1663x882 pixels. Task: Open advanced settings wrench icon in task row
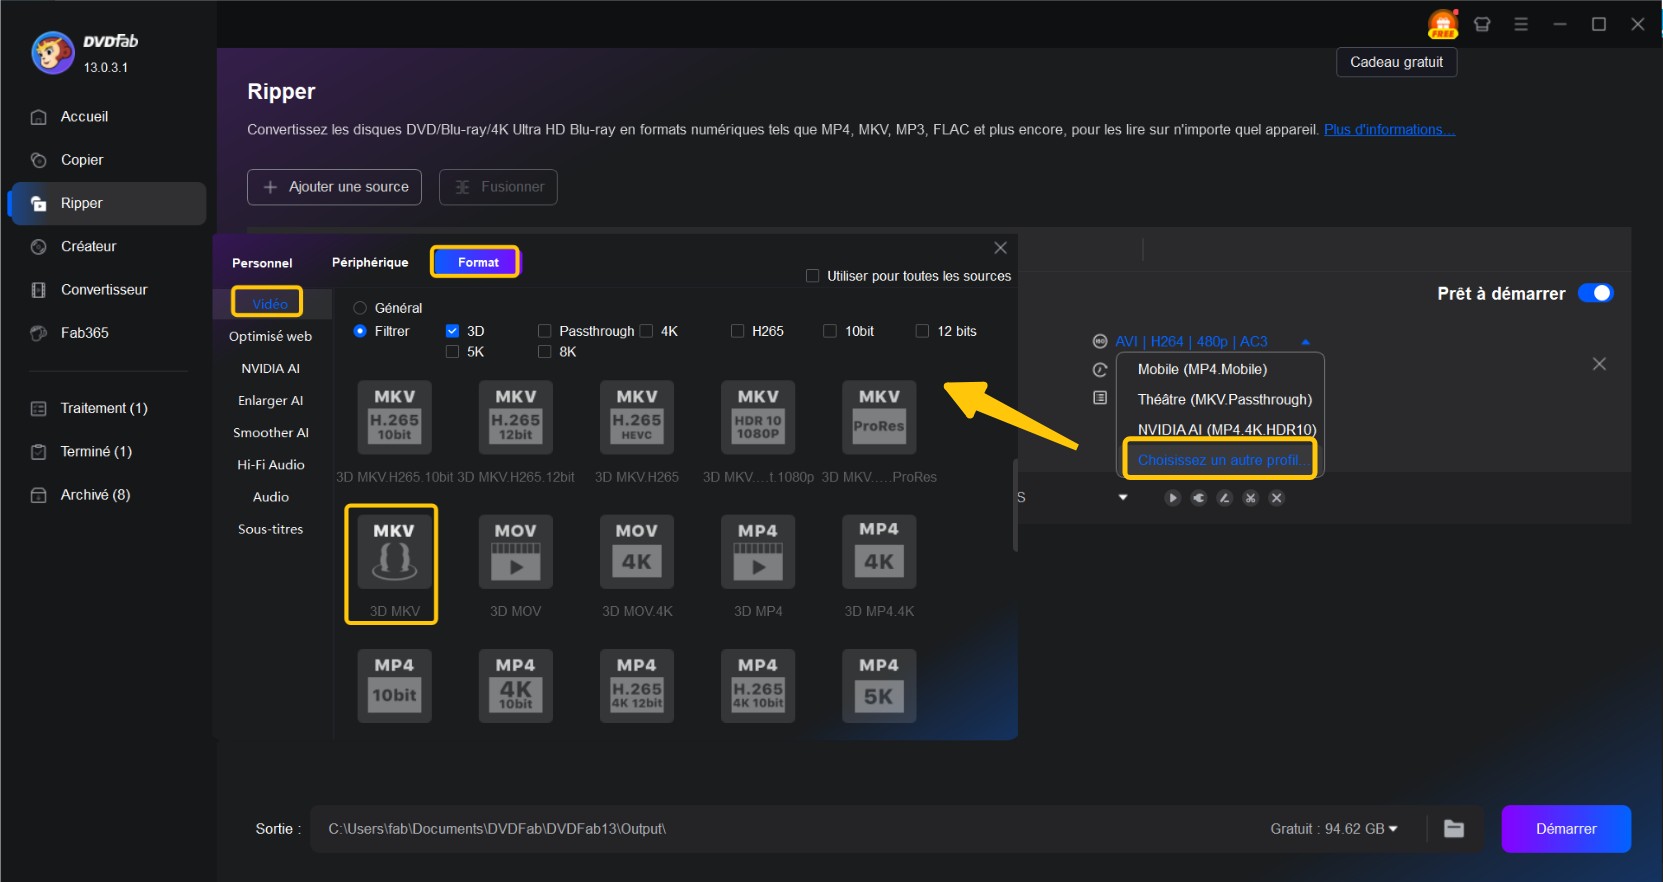(x=1198, y=498)
